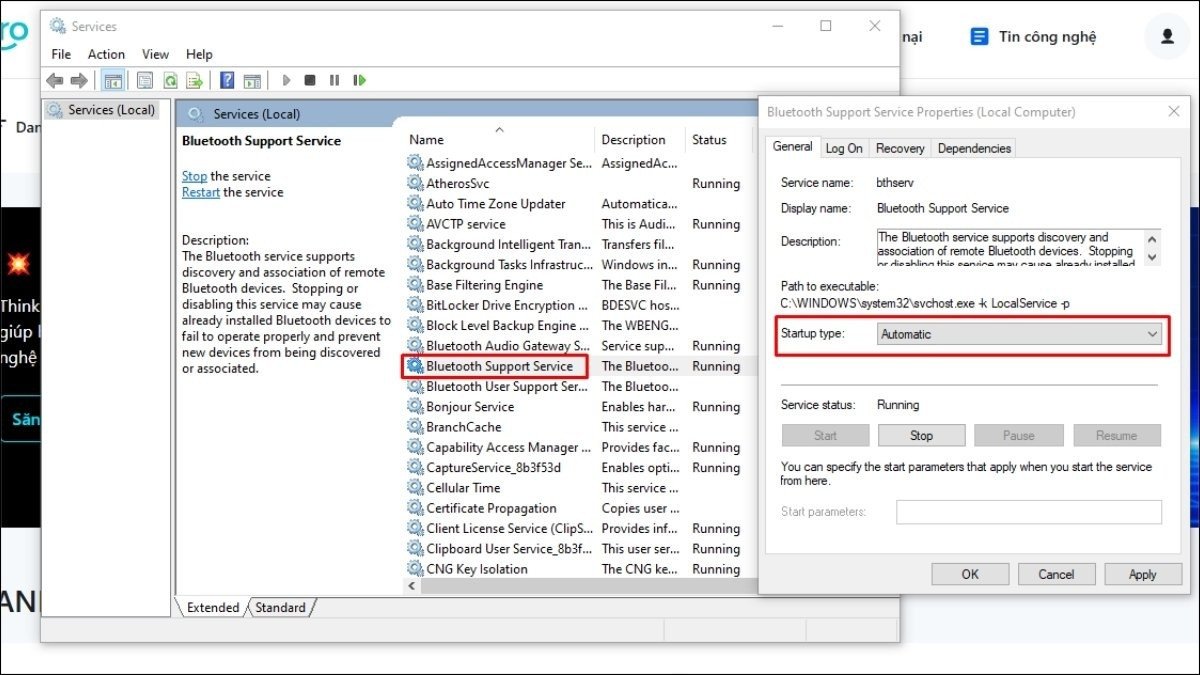Click the Services title bar app icon

click(57, 26)
